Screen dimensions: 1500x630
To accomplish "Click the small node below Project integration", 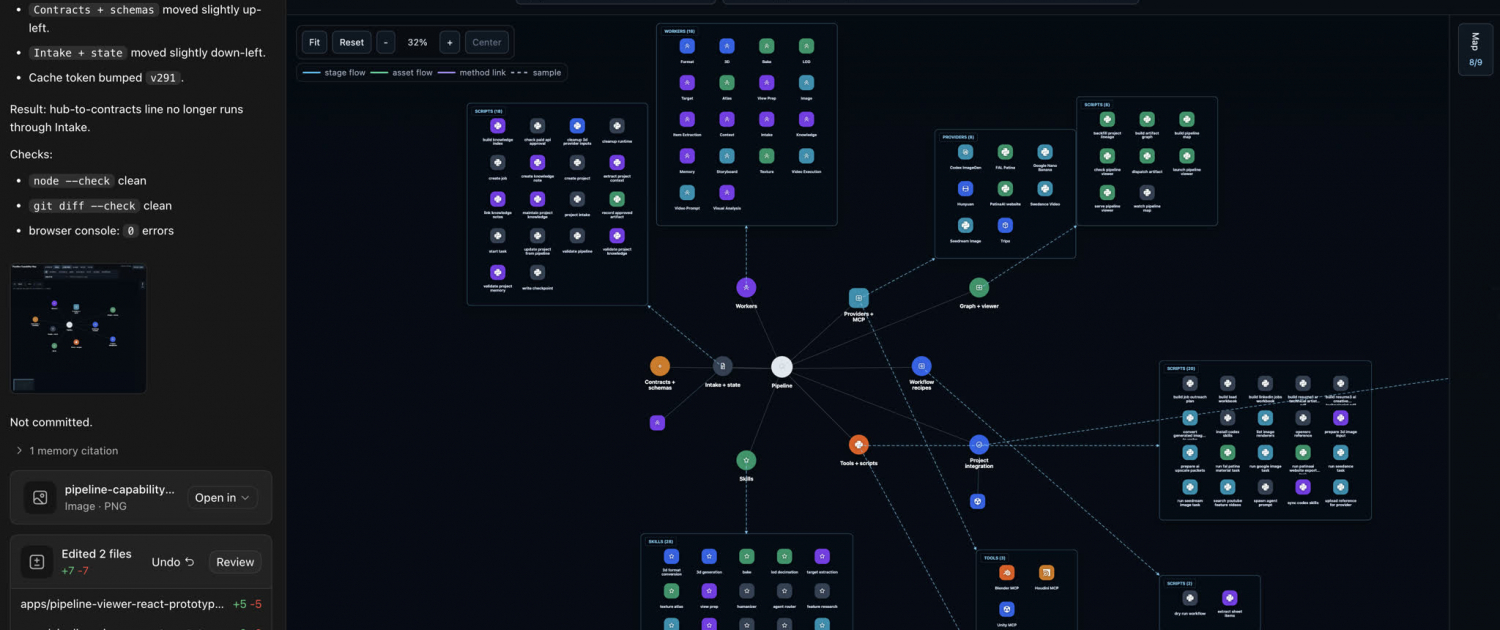I will tap(978, 501).
